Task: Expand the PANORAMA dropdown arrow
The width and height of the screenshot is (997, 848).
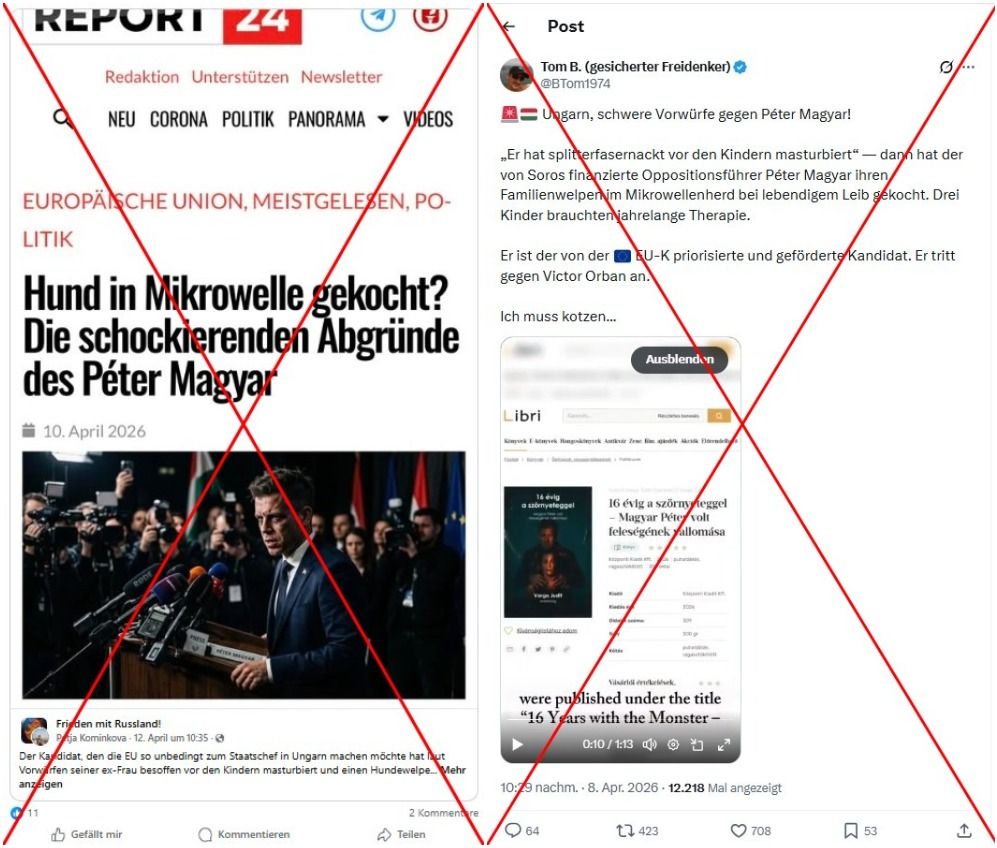Action: (383, 119)
